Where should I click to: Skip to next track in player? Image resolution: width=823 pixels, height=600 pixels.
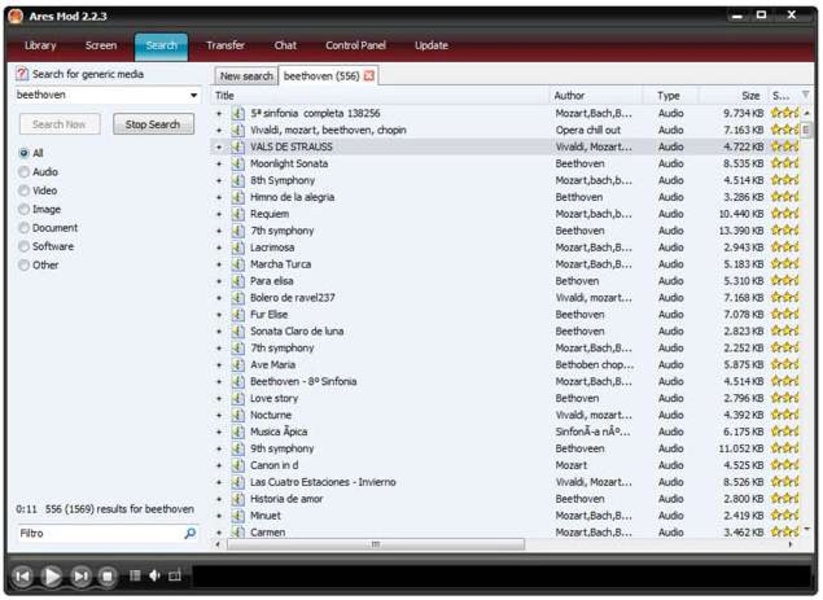pyautogui.click(x=82, y=576)
